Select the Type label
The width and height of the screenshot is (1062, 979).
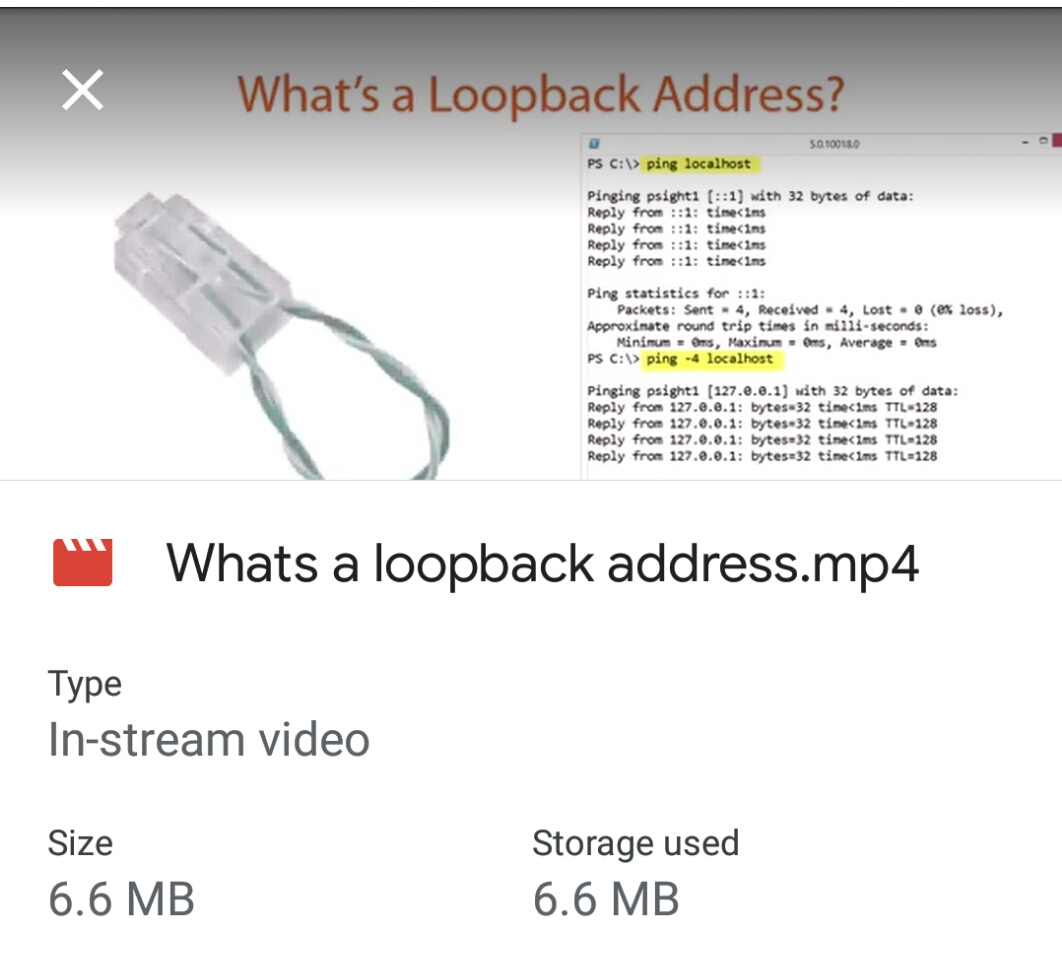pos(85,684)
